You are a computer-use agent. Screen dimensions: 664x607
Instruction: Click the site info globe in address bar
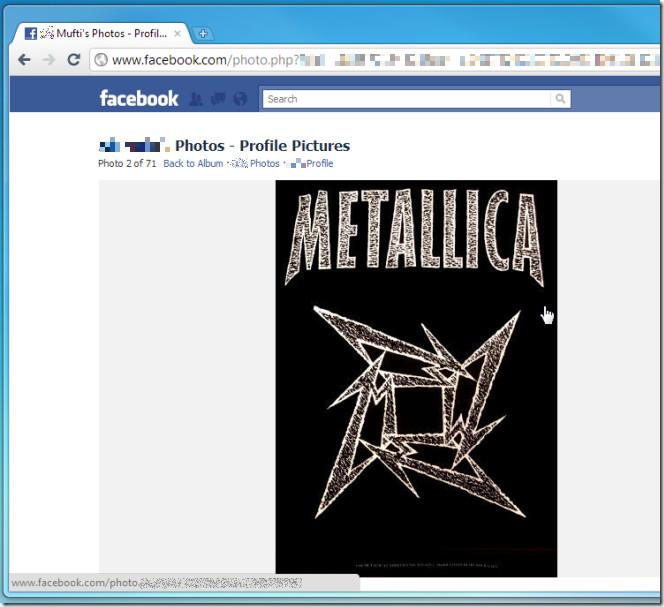point(100,60)
